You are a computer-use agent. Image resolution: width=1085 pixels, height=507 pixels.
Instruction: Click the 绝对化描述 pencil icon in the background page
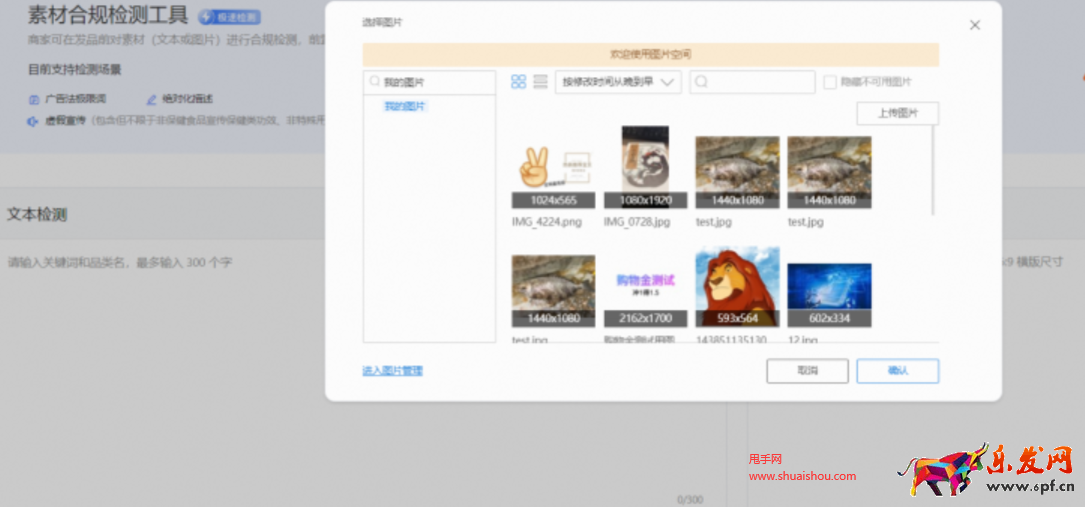coord(152,100)
